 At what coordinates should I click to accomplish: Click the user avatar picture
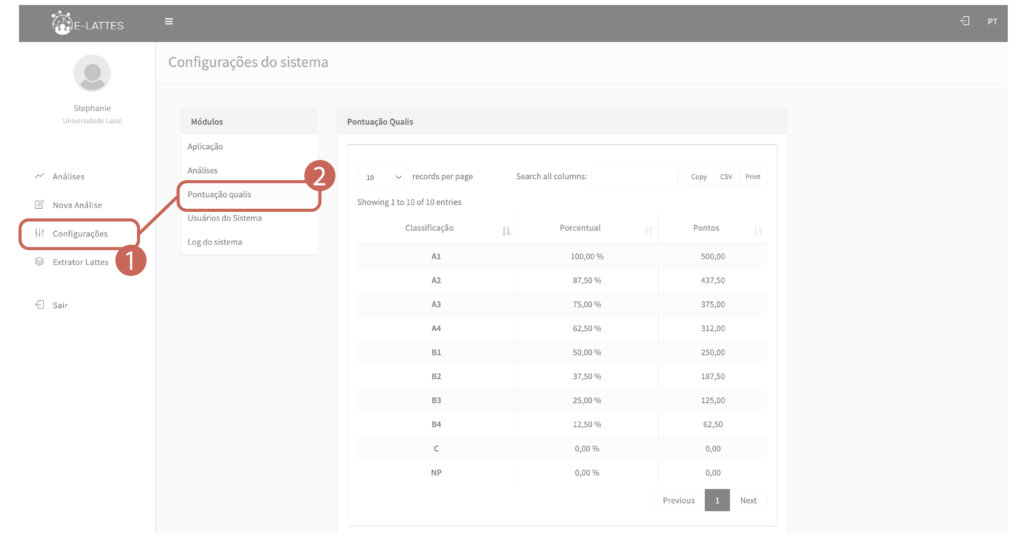tap(92, 73)
